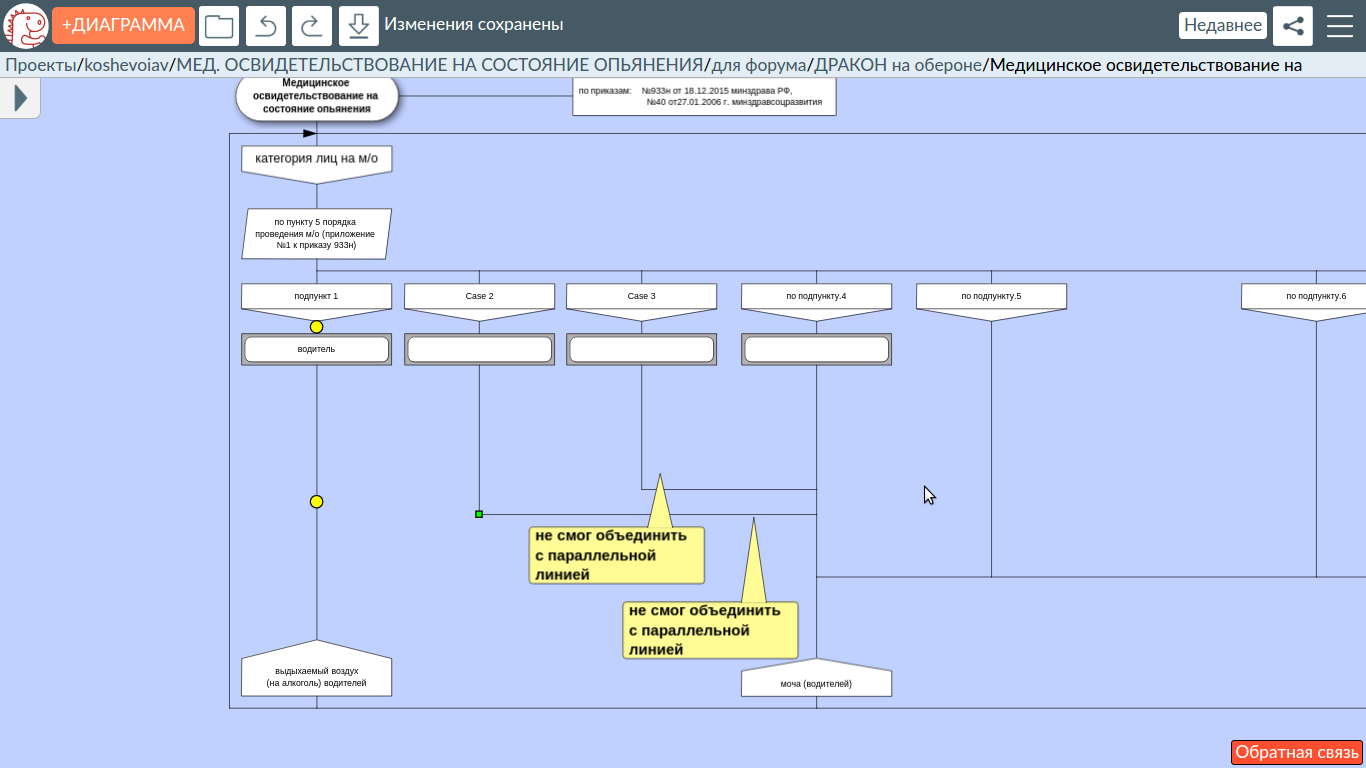Expand the left side panel arrow
The width and height of the screenshot is (1366, 768).
tap(20, 98)
